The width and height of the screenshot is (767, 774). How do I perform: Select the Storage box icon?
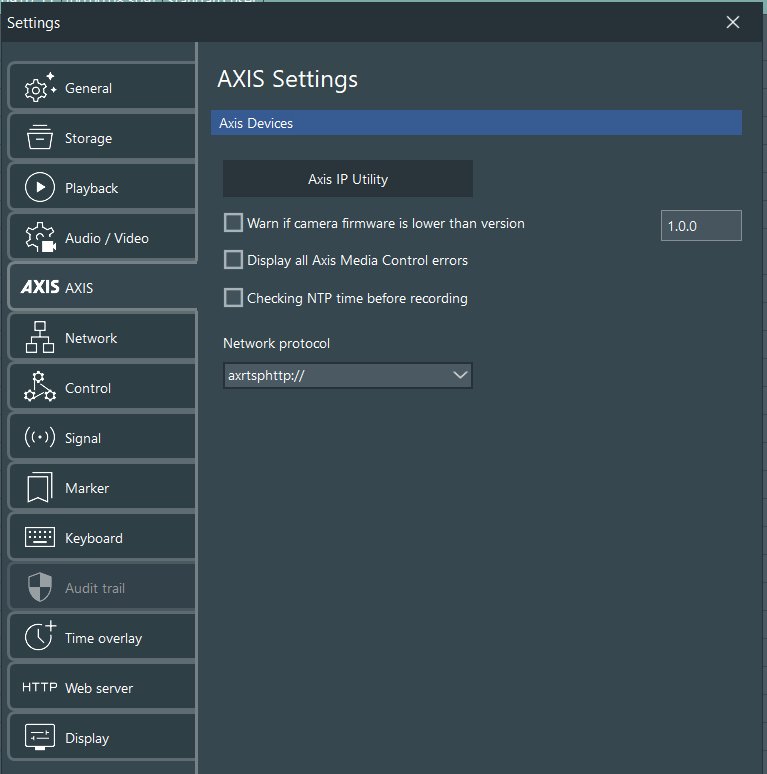click(x=39, y=137)
